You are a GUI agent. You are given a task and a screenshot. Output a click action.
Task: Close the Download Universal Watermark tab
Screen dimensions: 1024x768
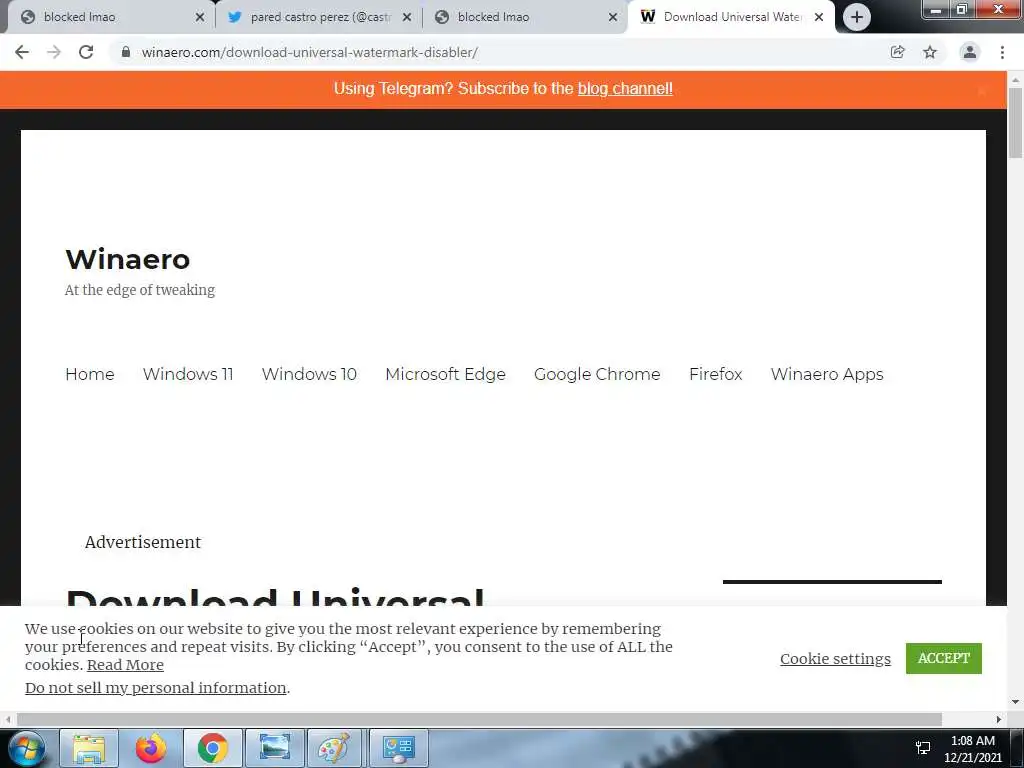pyautogui.click(x=819, y=17)
